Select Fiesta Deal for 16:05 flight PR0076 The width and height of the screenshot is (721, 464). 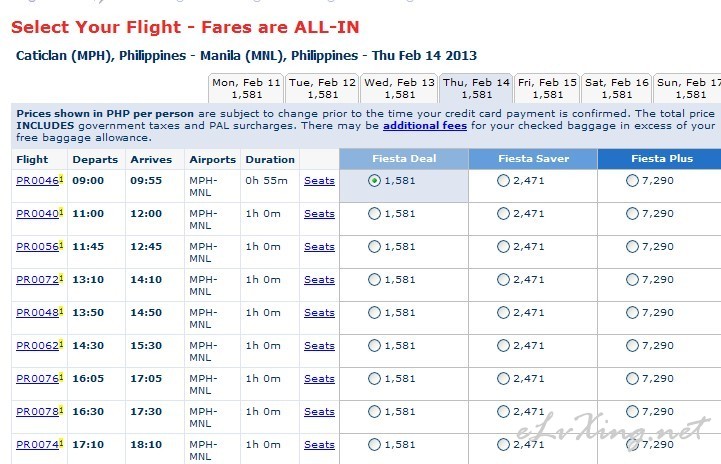coord(374,378)
